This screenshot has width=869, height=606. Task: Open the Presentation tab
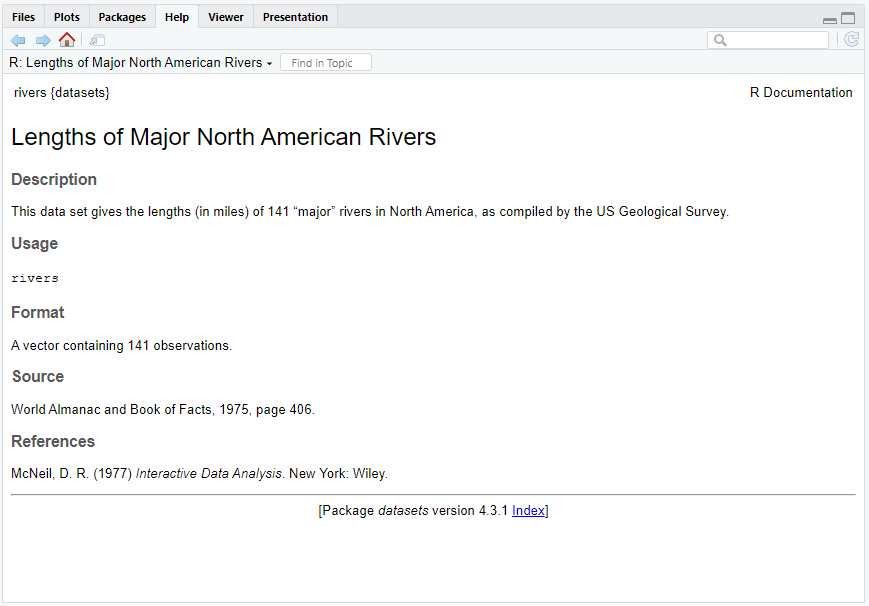point(295,17)
